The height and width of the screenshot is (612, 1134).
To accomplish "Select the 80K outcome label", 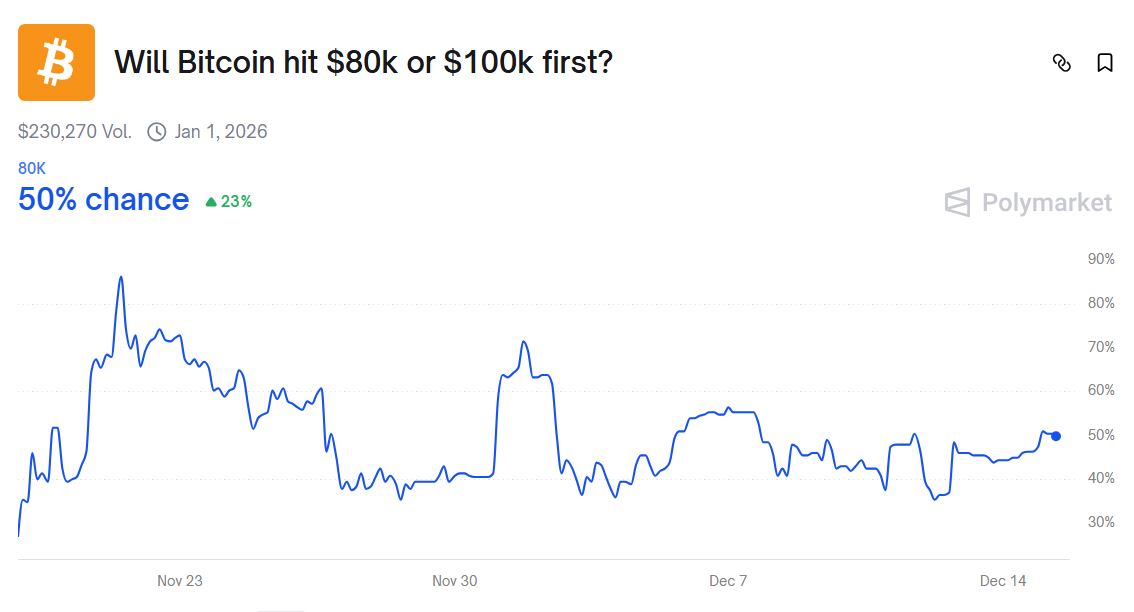I will (32, 169).
